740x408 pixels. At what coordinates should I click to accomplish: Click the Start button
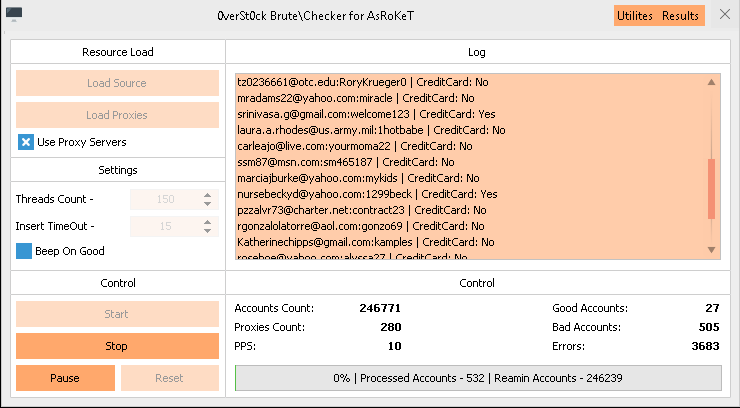(x=117, y=314)
